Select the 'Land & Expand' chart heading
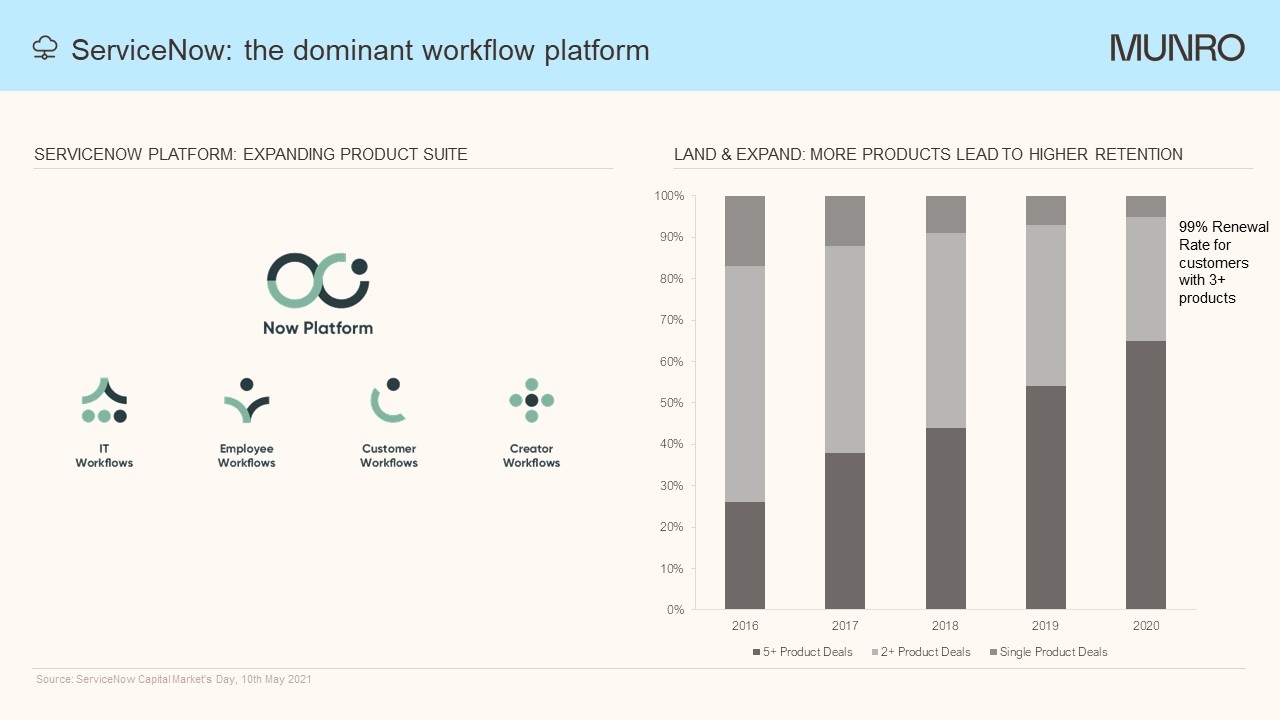 click(x=928, y=154)
